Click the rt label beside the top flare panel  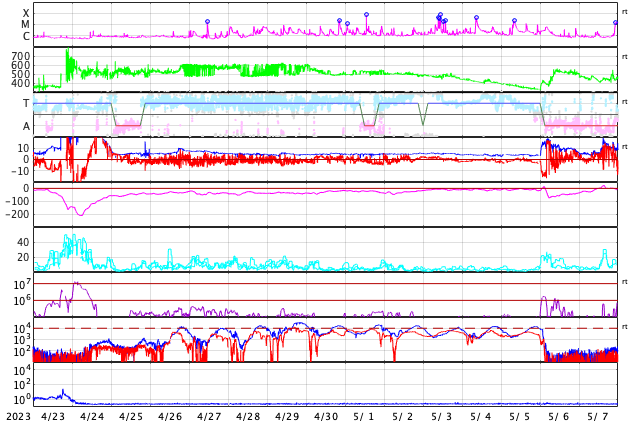[624, 12]
